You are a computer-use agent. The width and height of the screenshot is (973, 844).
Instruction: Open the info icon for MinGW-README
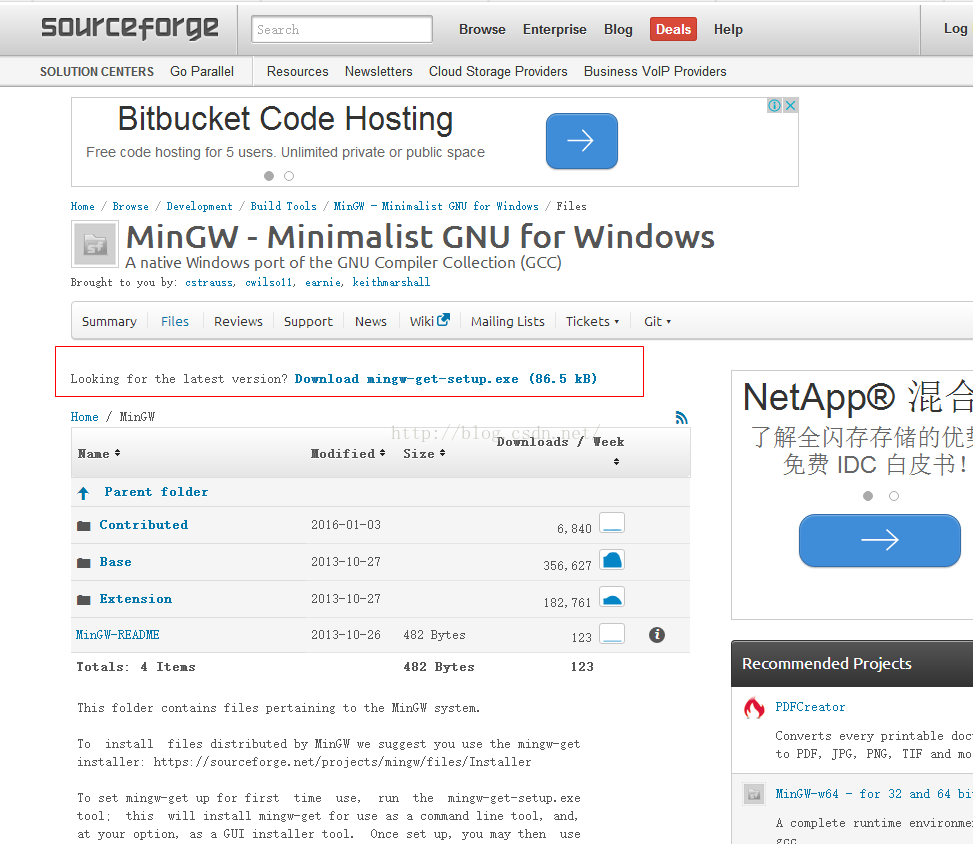coord(657,635)
